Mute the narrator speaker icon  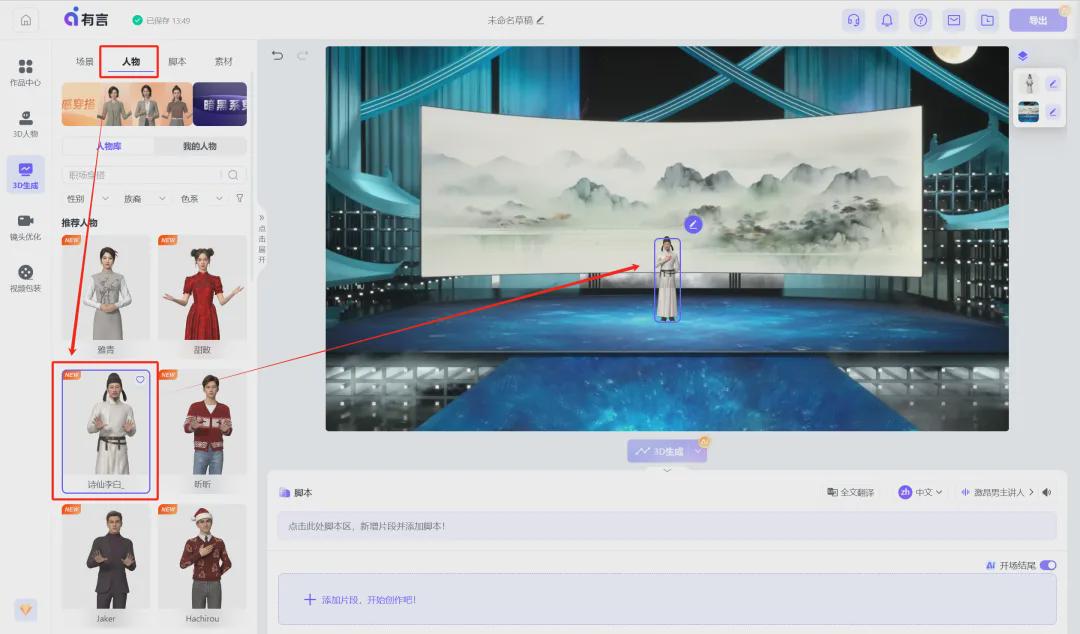[1046, 492]
